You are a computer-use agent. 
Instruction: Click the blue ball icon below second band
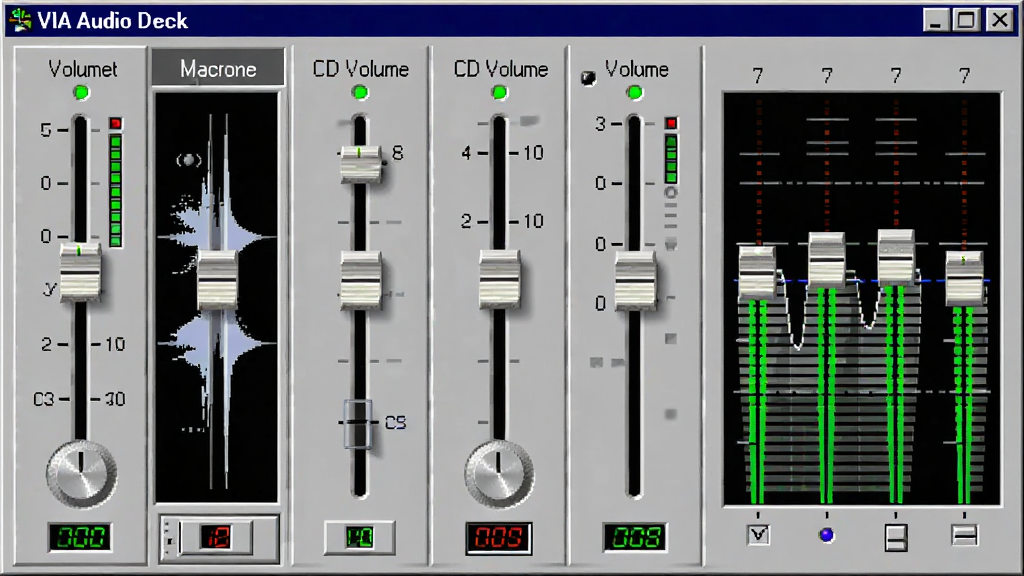click(827, 535)
